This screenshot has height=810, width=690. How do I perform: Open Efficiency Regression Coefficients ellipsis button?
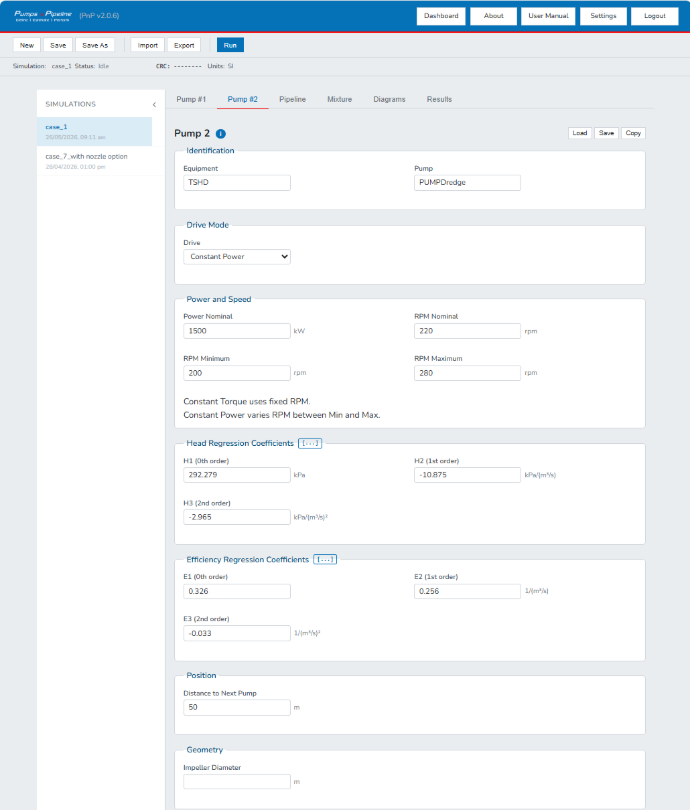pyautogui.click(x=325, y=559)
